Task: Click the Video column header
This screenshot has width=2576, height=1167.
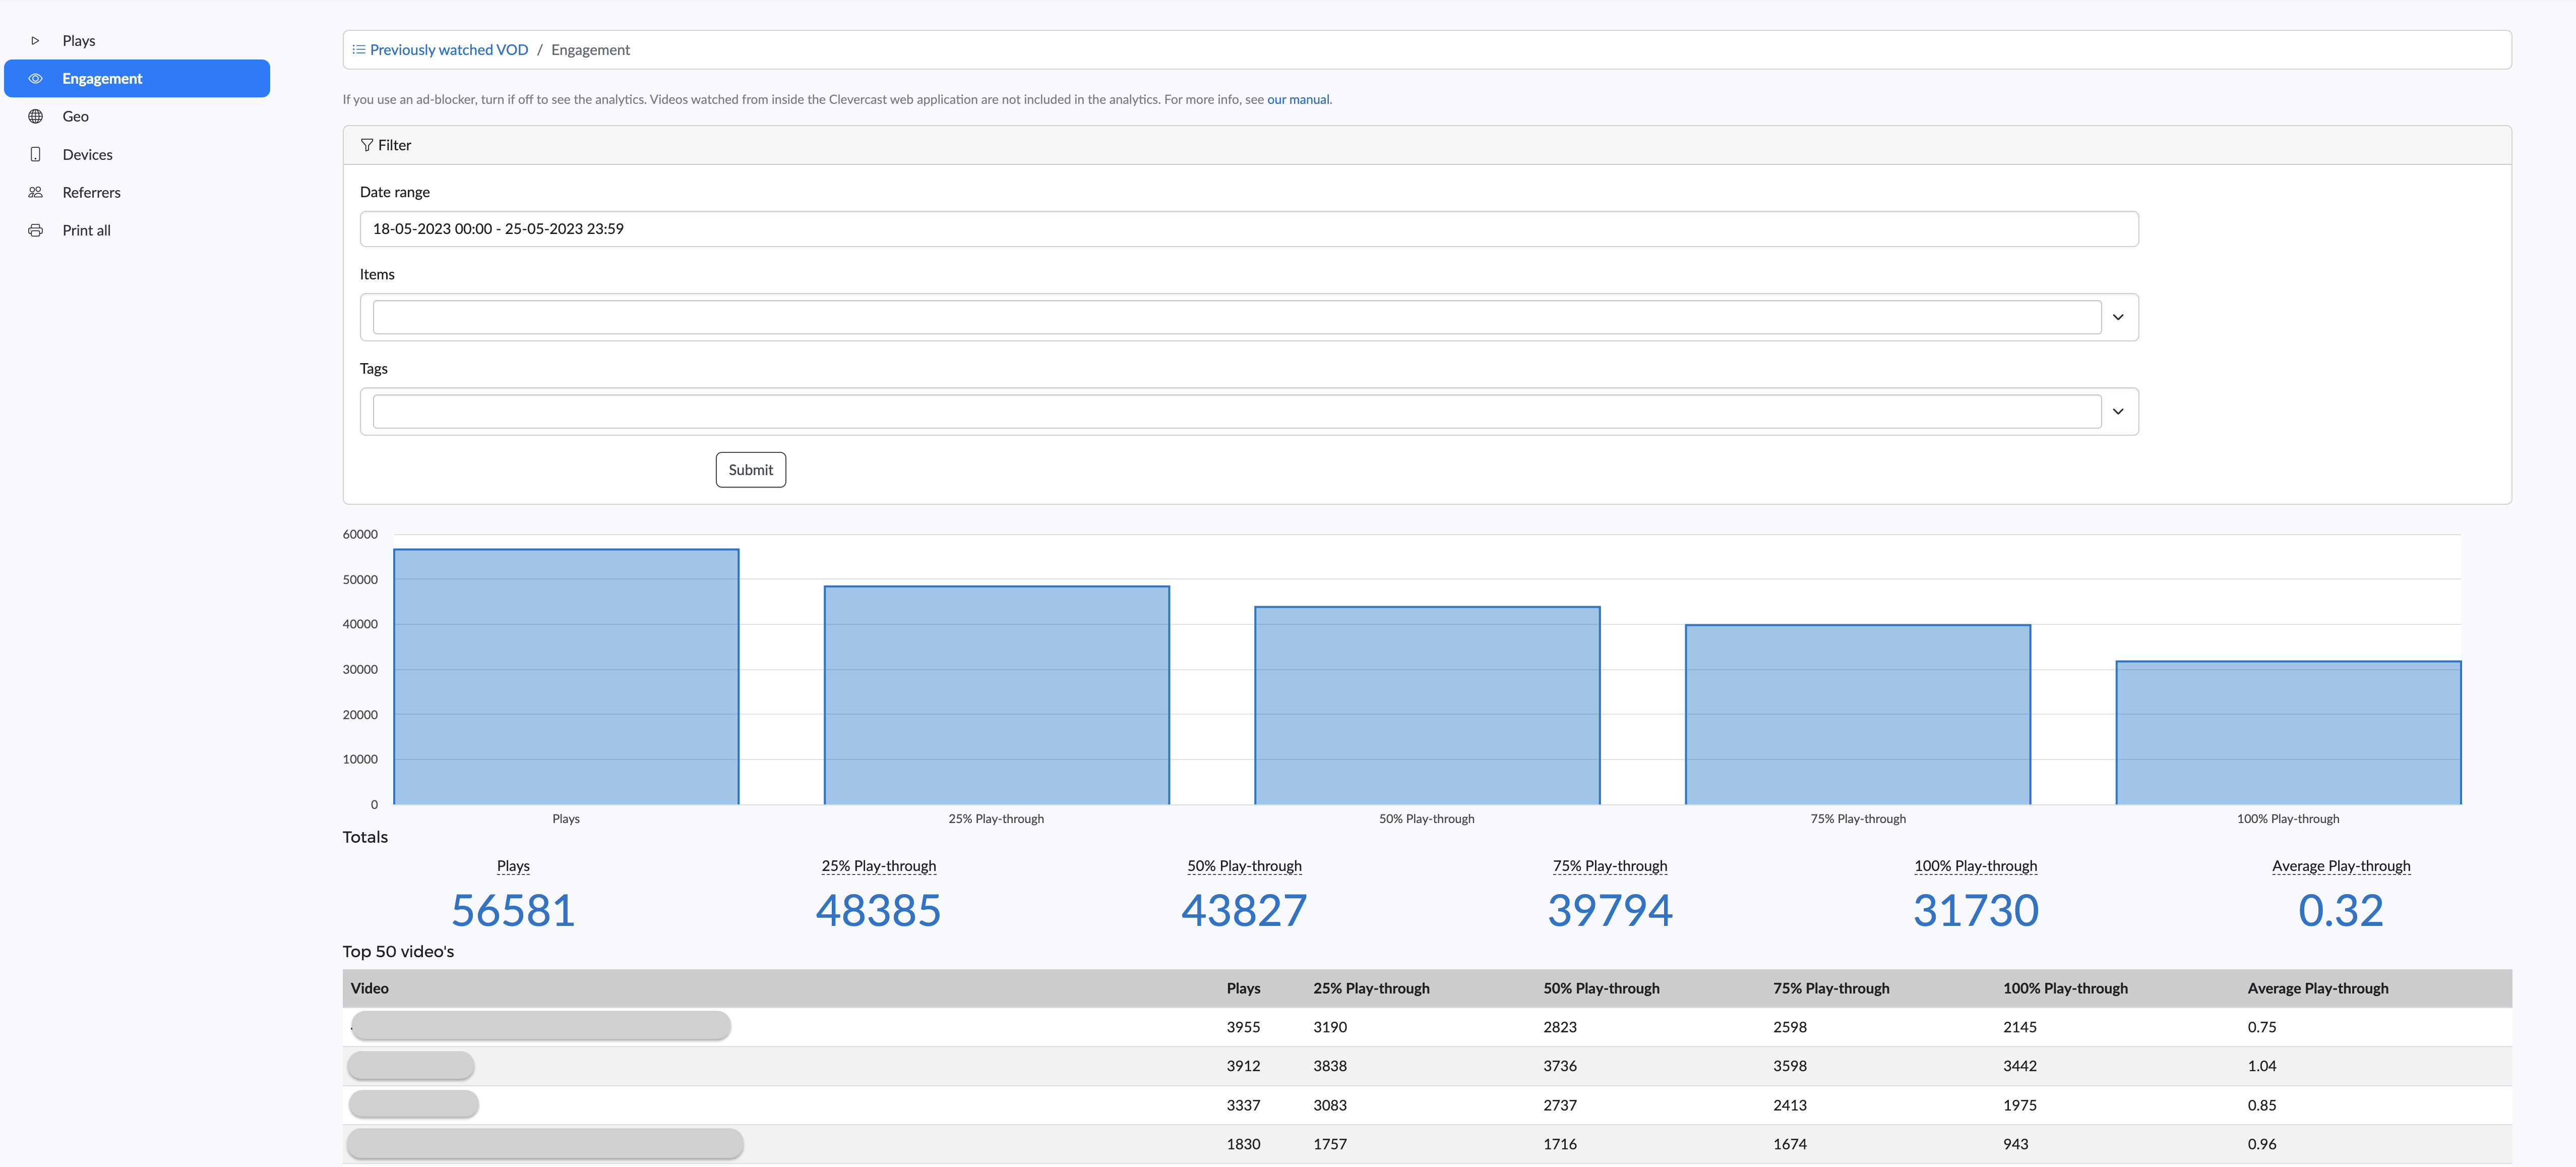Action: point(370,989)
